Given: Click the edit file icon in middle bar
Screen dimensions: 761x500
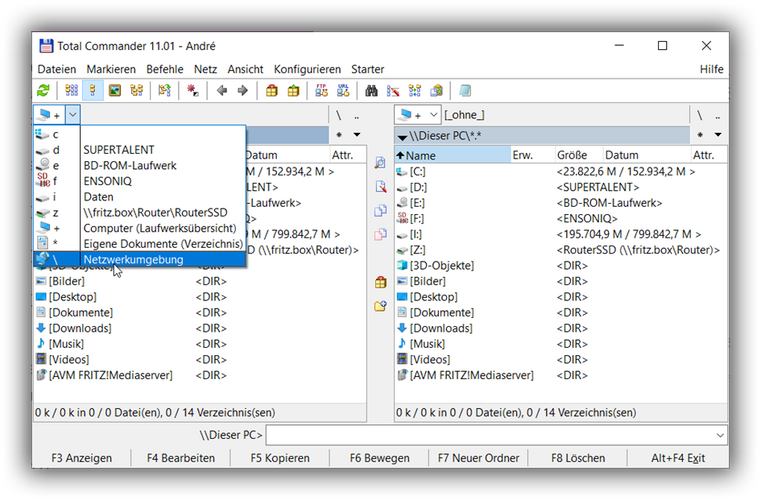Looking at the screenshot, I should (380, 186).
